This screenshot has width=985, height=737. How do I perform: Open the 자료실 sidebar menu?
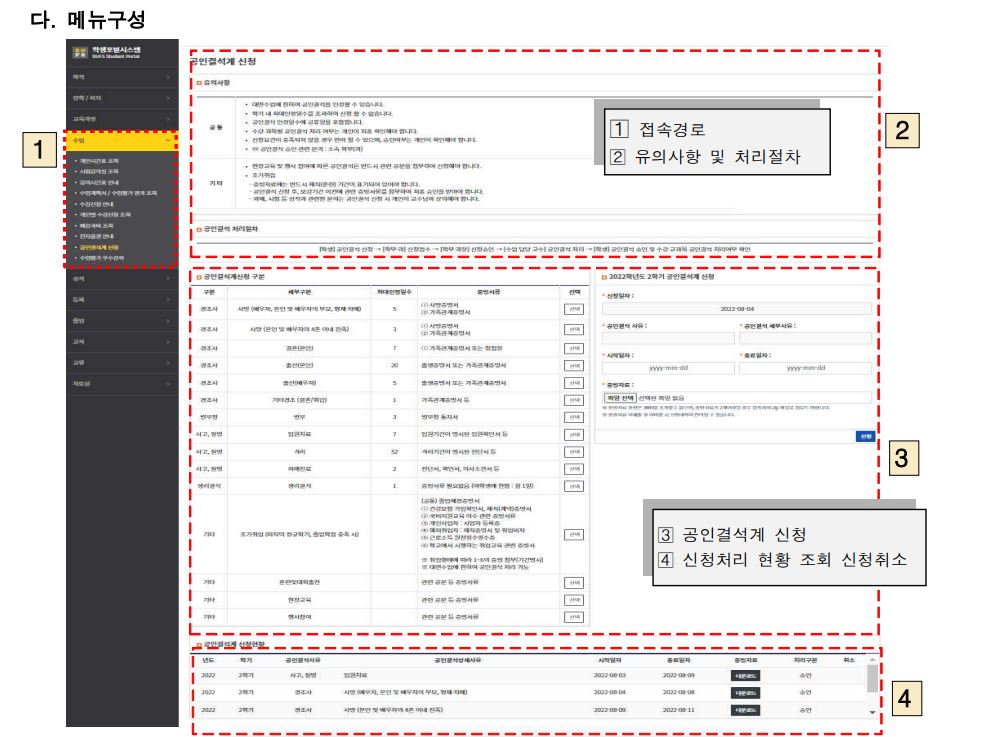[x=120, y=383]
